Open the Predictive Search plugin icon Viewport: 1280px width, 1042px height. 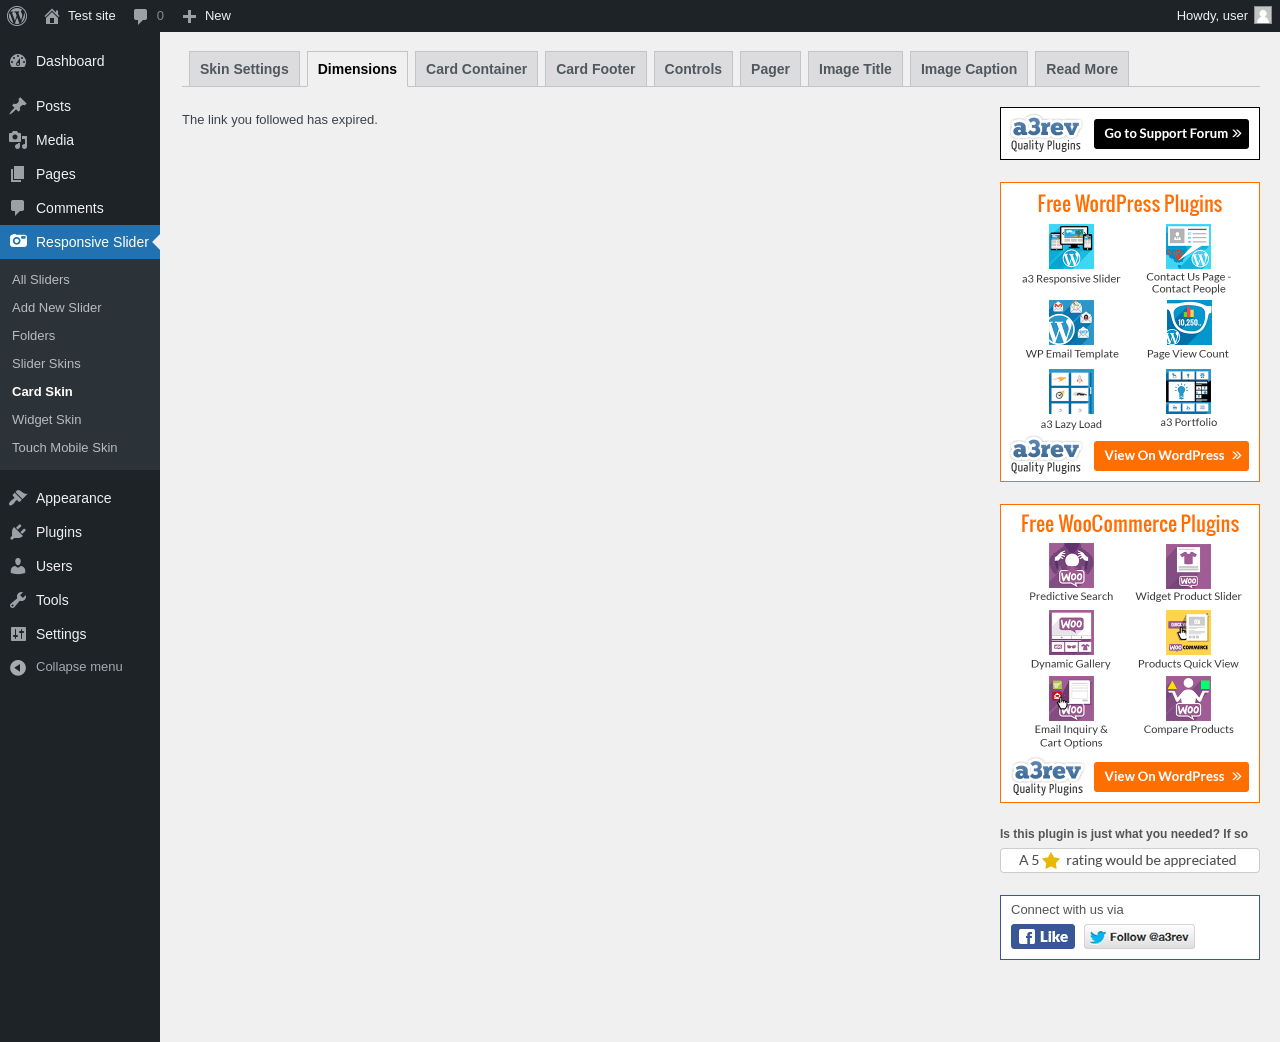(x=1071, y=566)
